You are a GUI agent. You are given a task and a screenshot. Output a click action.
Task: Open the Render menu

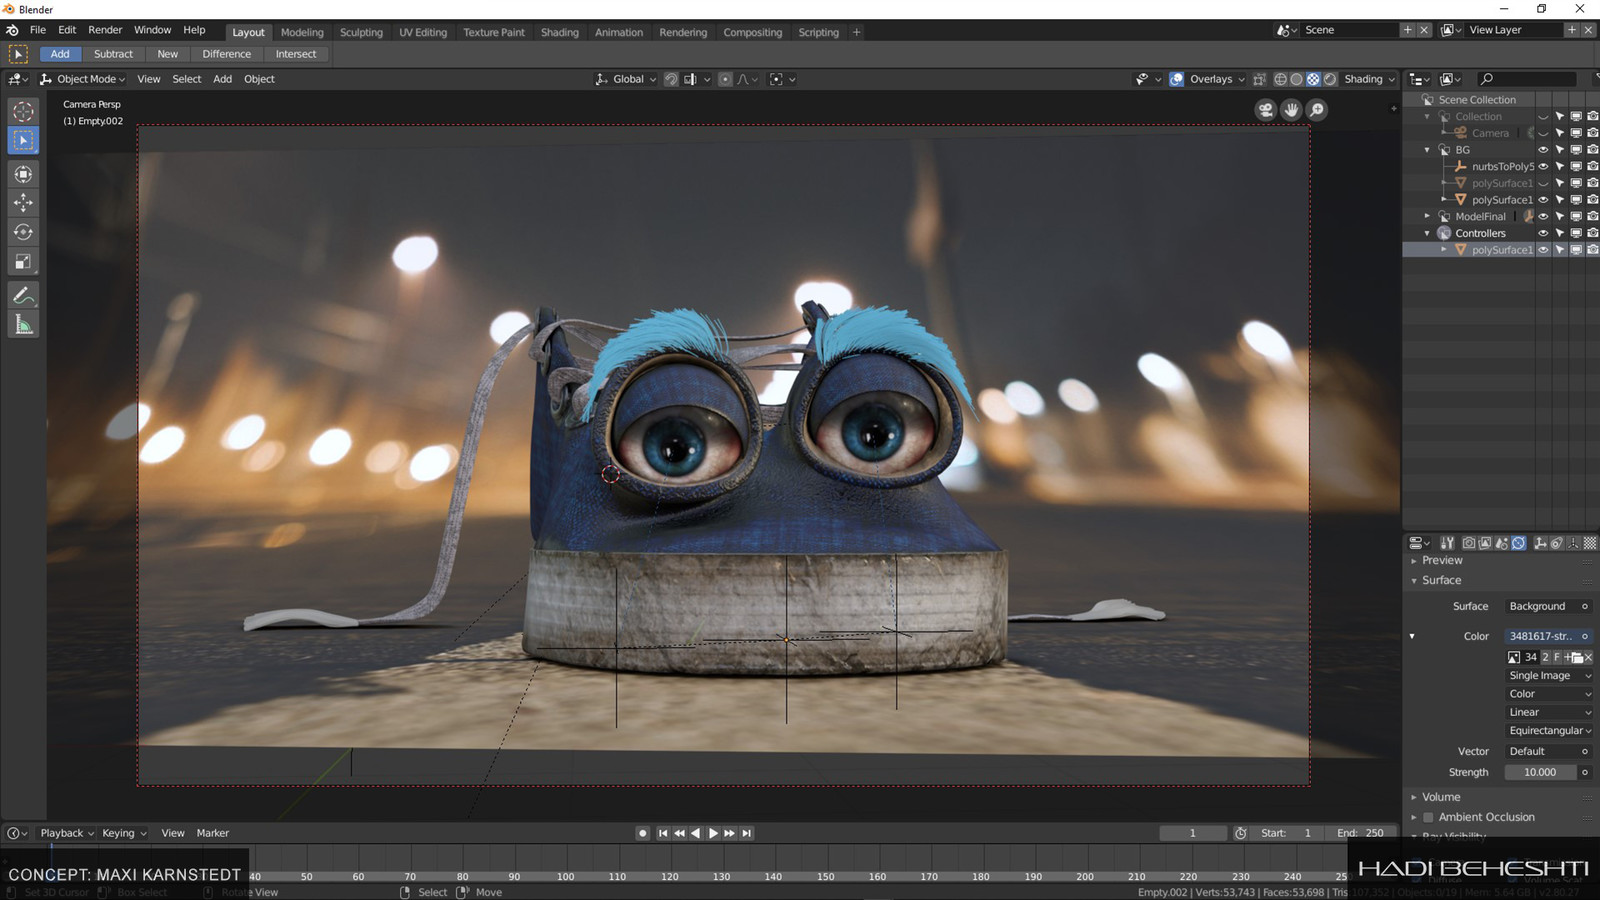[105, 30]
